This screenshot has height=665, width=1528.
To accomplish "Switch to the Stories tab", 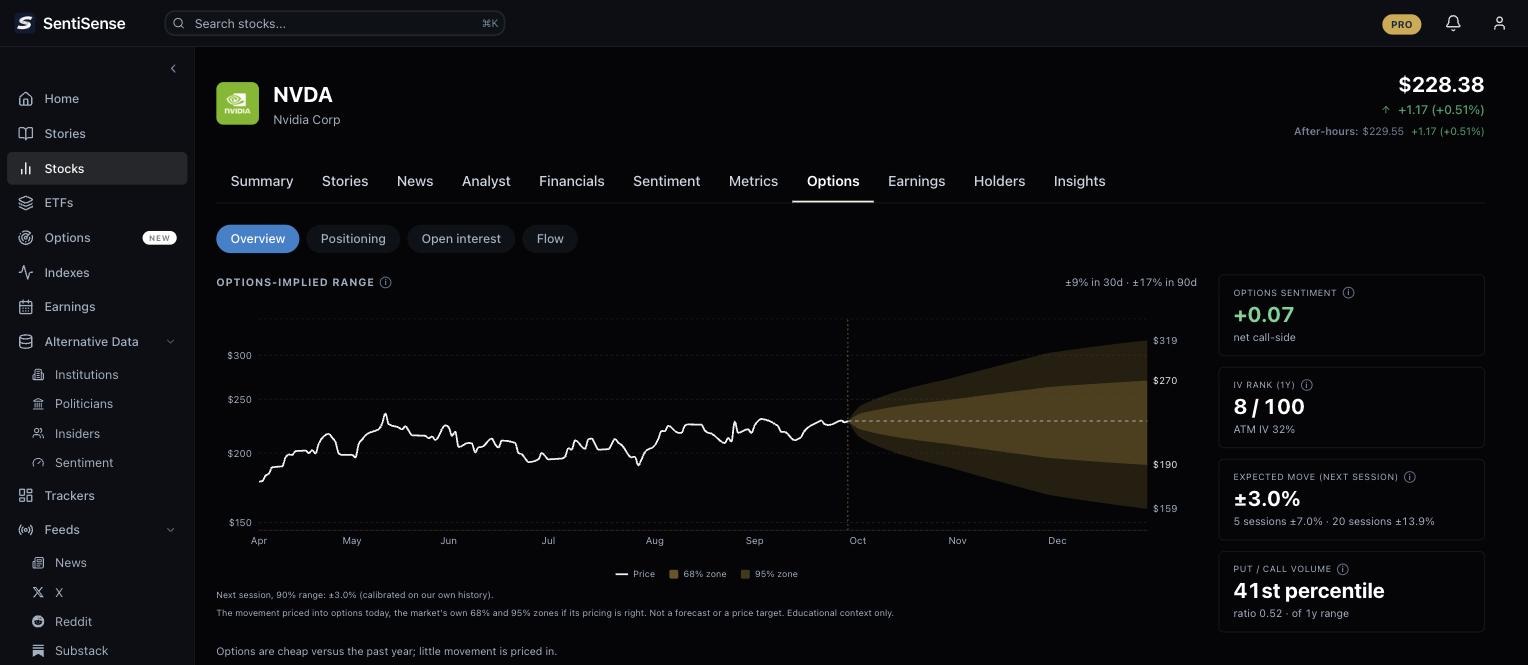I will pos(345,182).
